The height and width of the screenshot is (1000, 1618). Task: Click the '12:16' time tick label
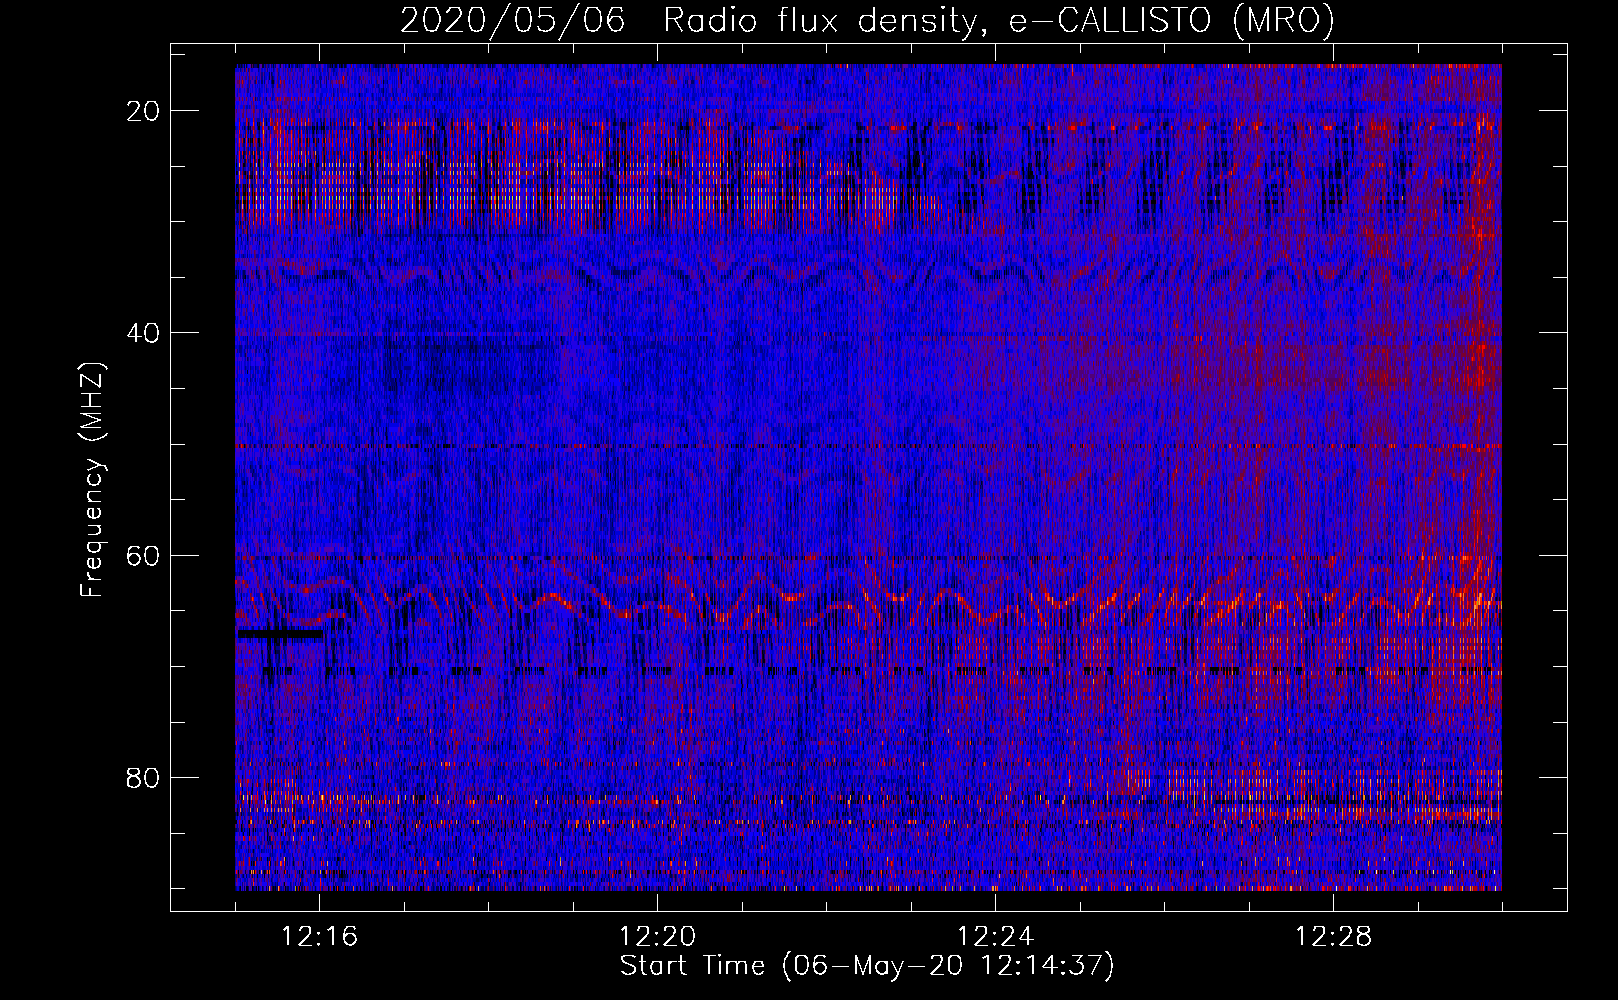point(320,937)
